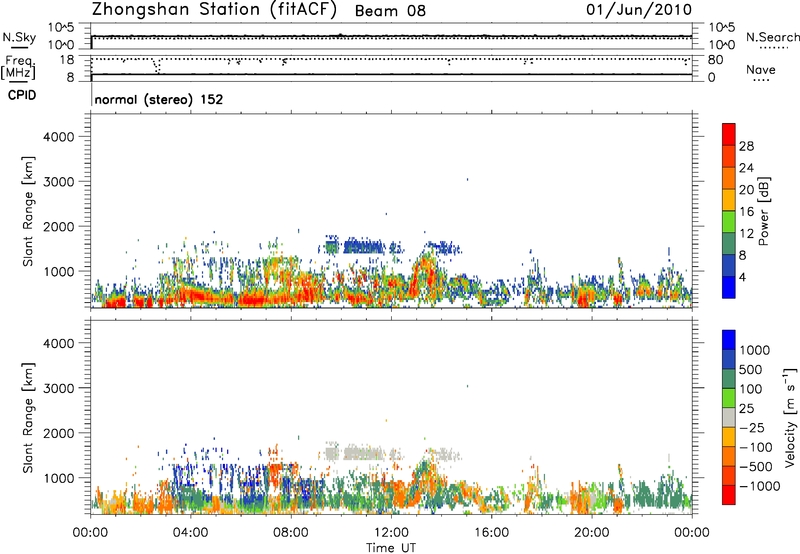Click the 18 MHz frequency tick label
The width and height of the screenshot is (800, 554).
pos(67,60)
